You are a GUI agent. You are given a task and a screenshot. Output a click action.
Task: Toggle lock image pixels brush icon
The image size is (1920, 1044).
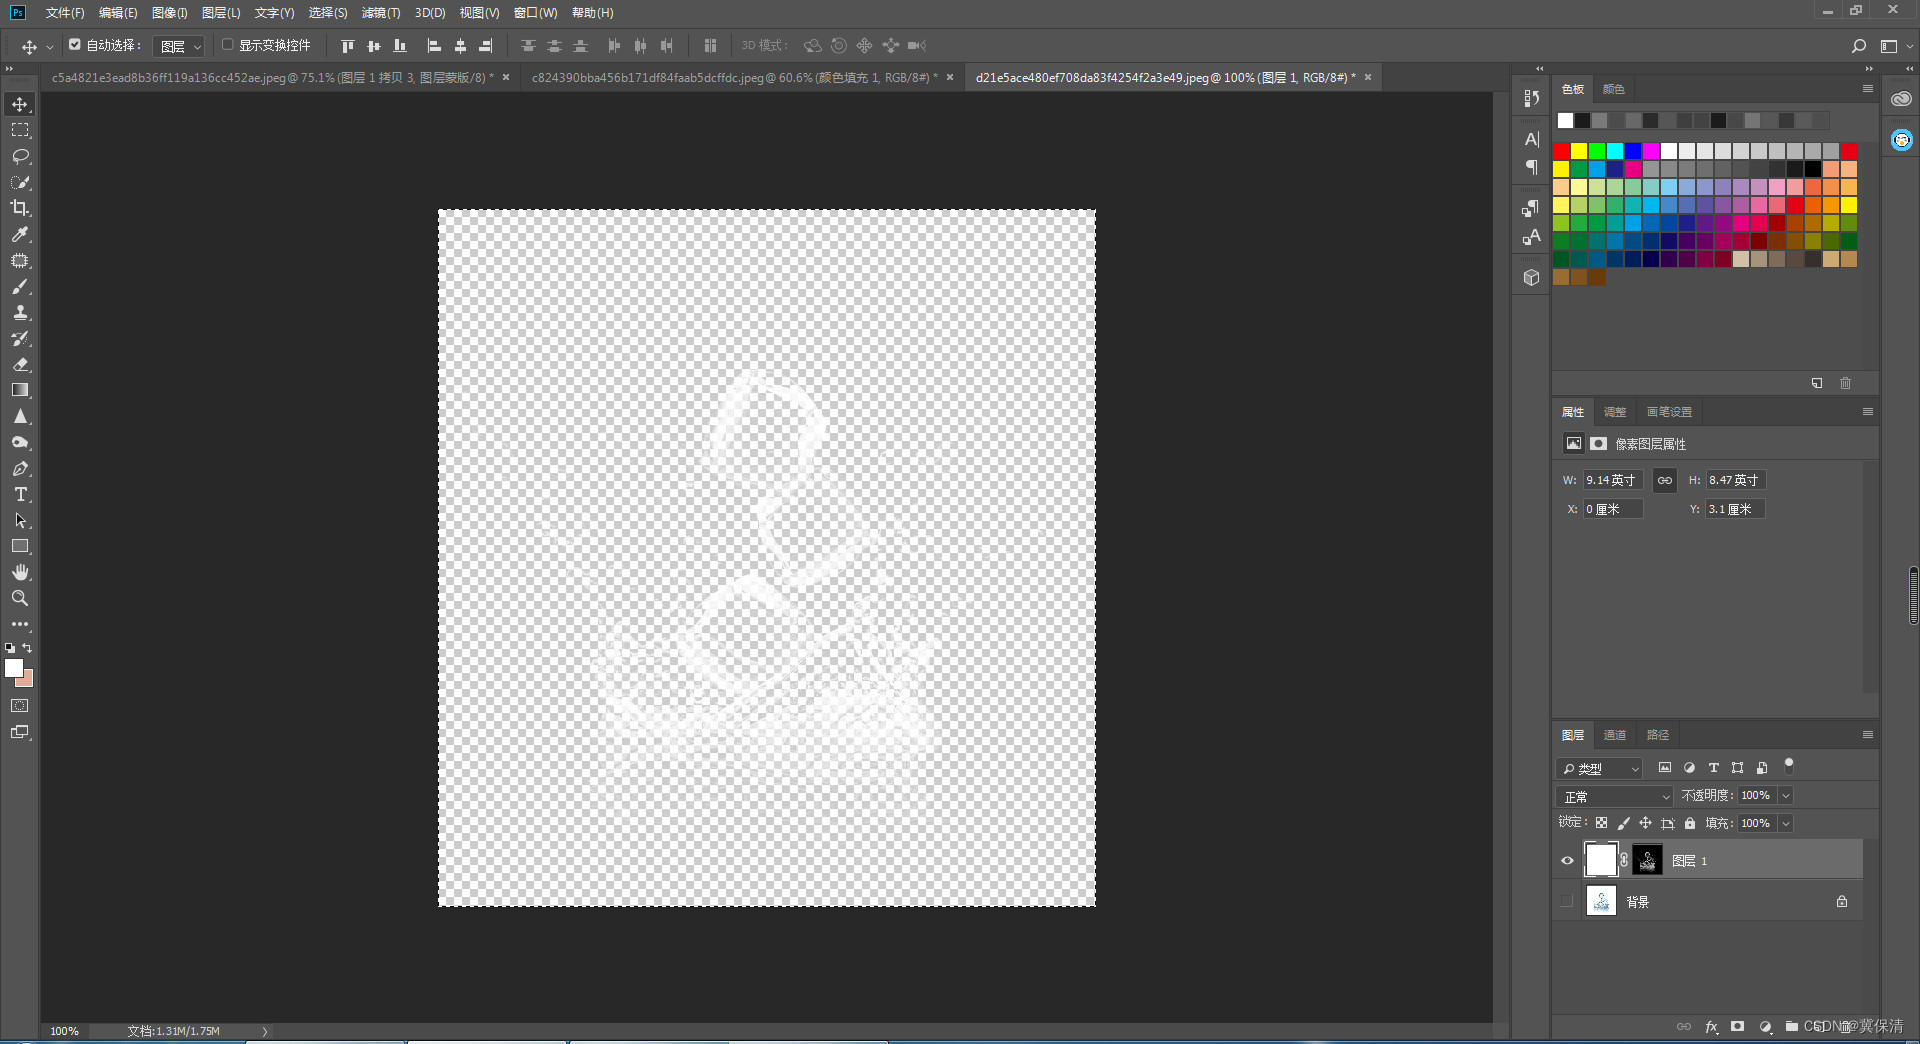coord(1623,823)
